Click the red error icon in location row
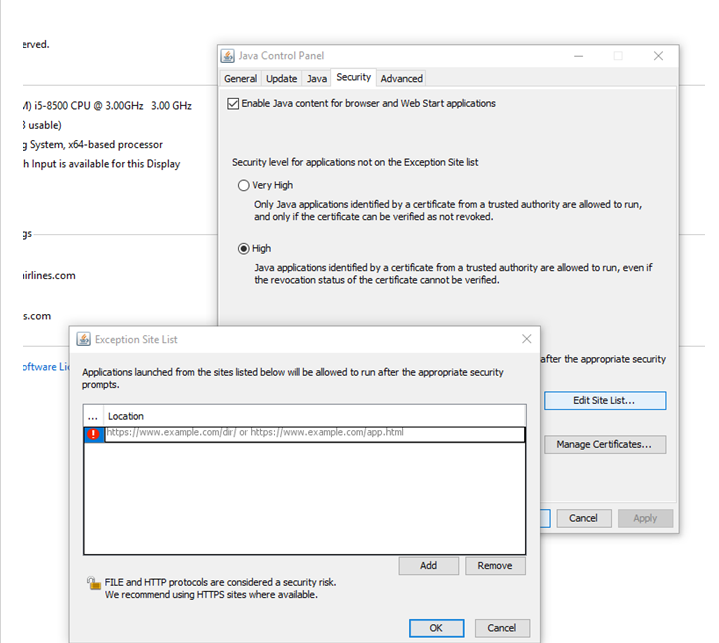This screenshot has width=719, height=643. [x=94, y=434]
